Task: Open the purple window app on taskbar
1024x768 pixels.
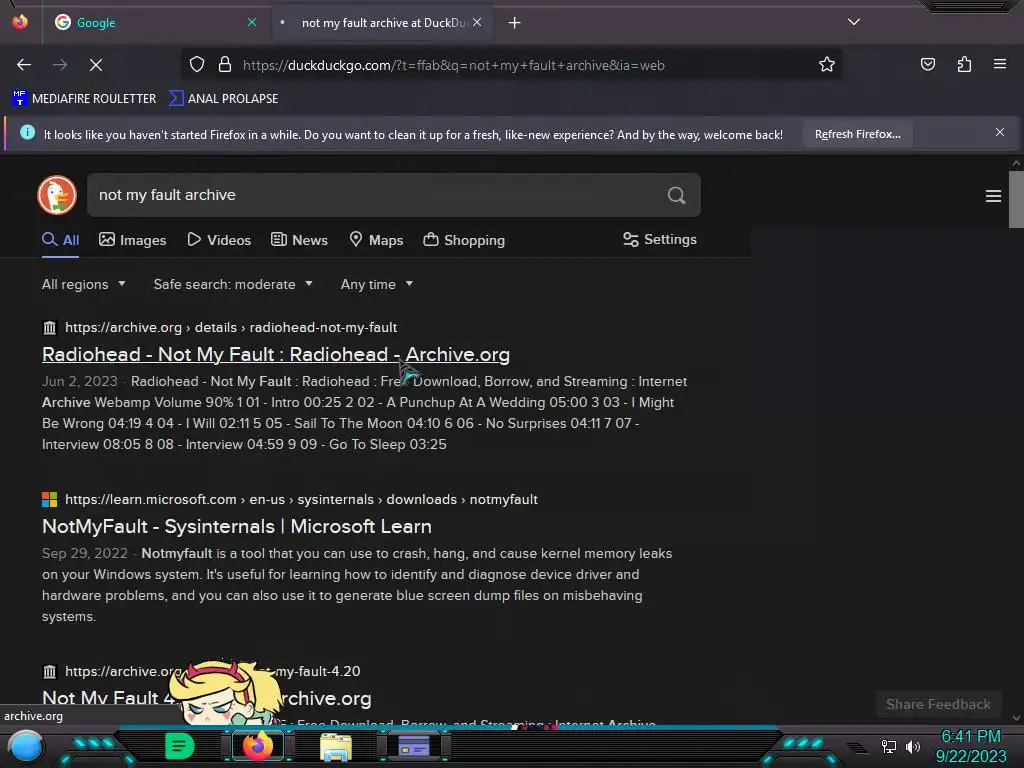Action: 414,746
